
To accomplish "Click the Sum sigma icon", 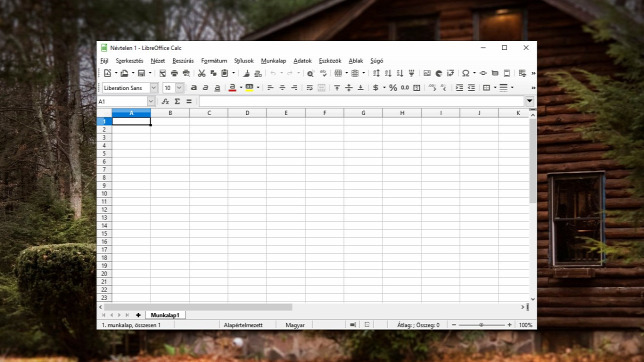I will [x=177, y=101].
